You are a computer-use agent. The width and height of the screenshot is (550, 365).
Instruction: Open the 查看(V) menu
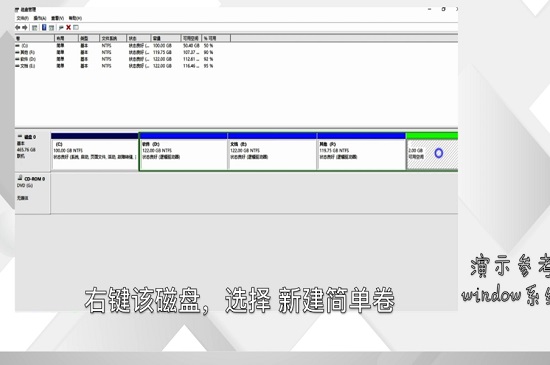coord(57,18)
